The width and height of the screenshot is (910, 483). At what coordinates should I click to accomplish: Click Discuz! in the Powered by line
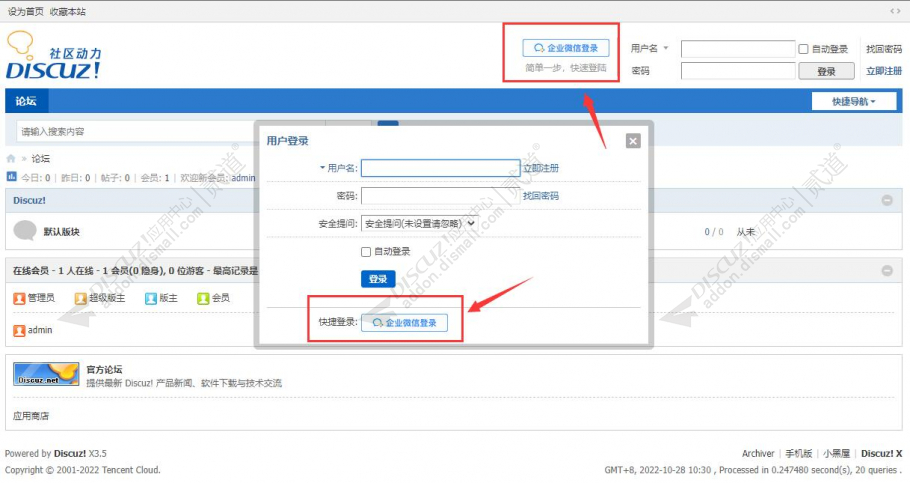coord(70,453)
